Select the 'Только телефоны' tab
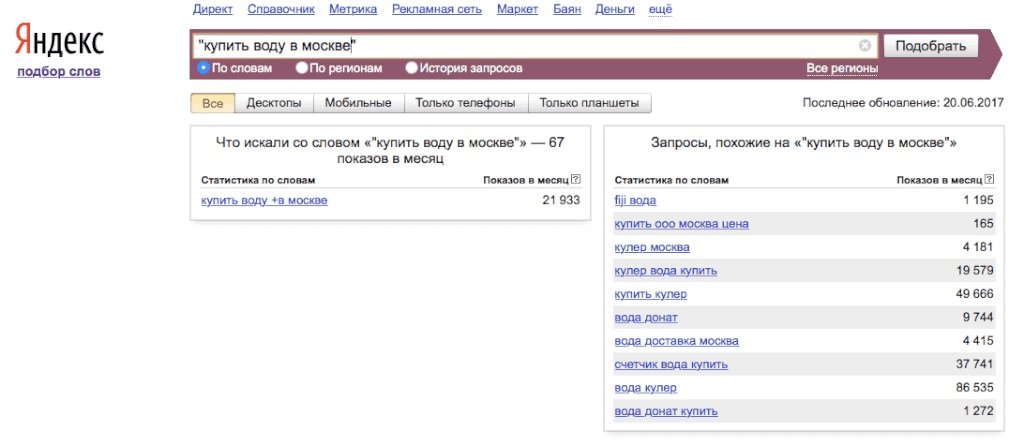 click(465, 103)
